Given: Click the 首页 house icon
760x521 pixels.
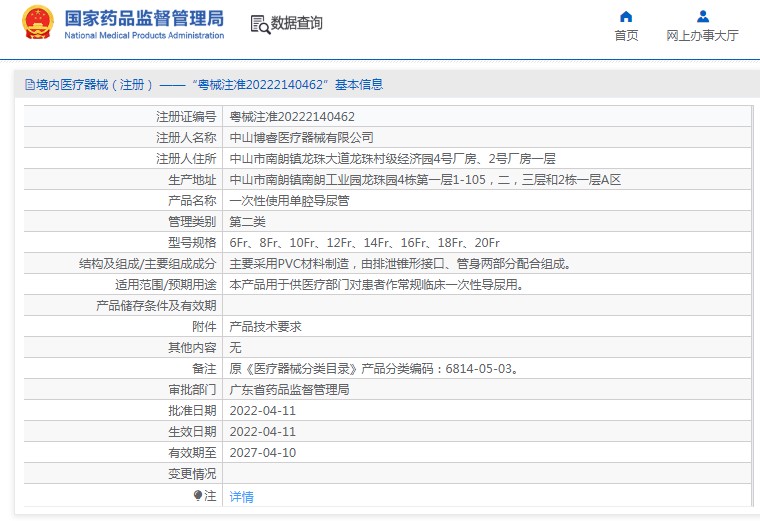Looking at the screenshot, I should pos(626,16).
